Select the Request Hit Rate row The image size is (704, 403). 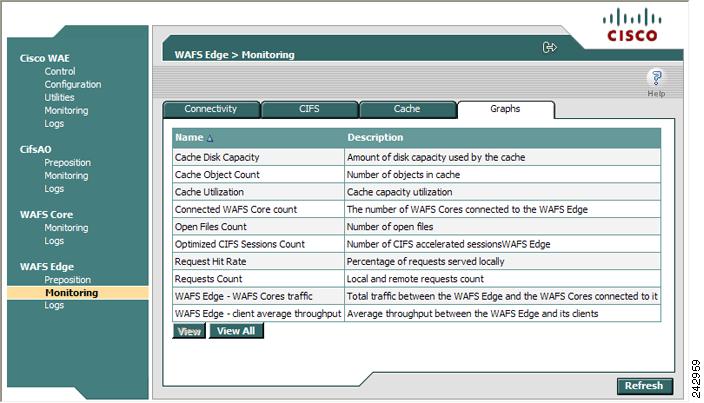[417, 262]
